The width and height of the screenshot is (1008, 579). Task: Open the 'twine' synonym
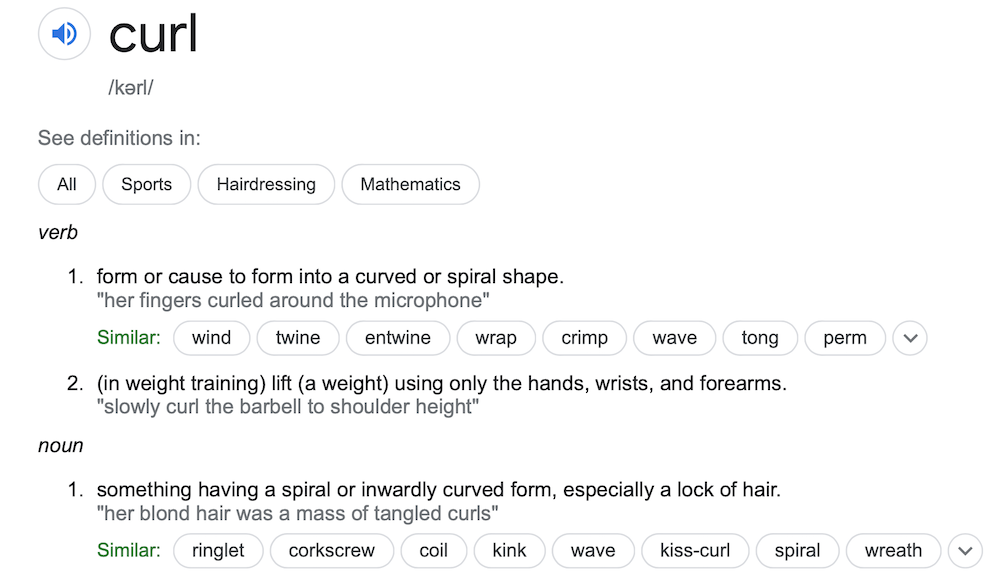pyautogui.click(x=298, y=338)
